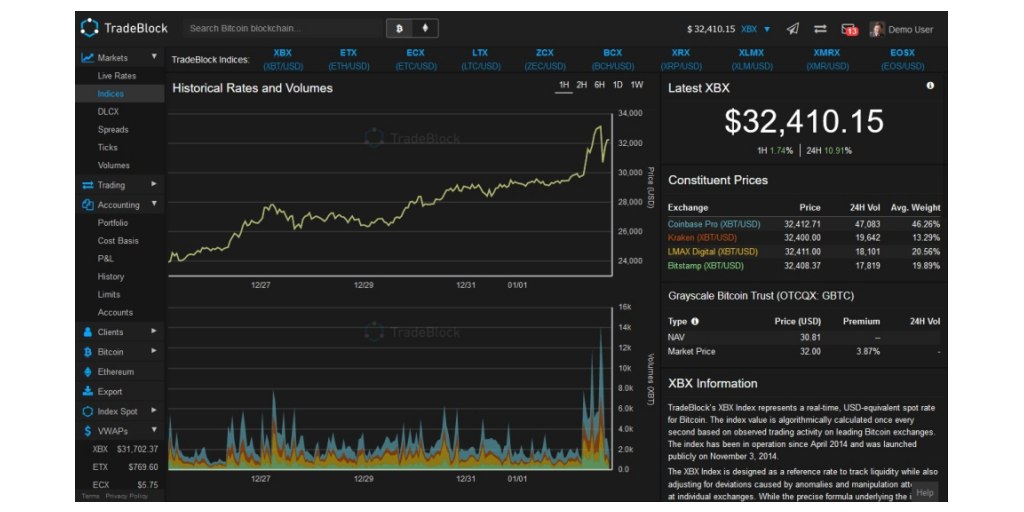Open the XLMX (XLM/USD) index

point(751,59)
